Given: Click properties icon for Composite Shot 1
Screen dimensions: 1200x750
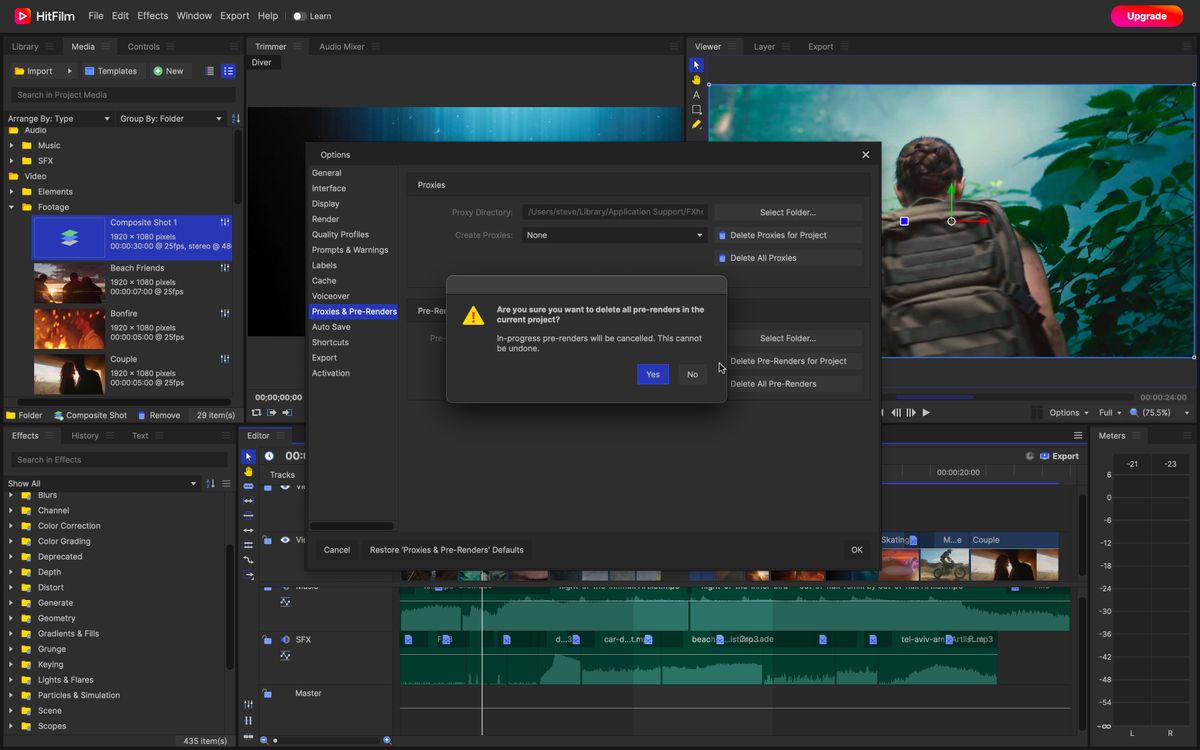Looking at the screenshot, I should (x=225, y=222).
